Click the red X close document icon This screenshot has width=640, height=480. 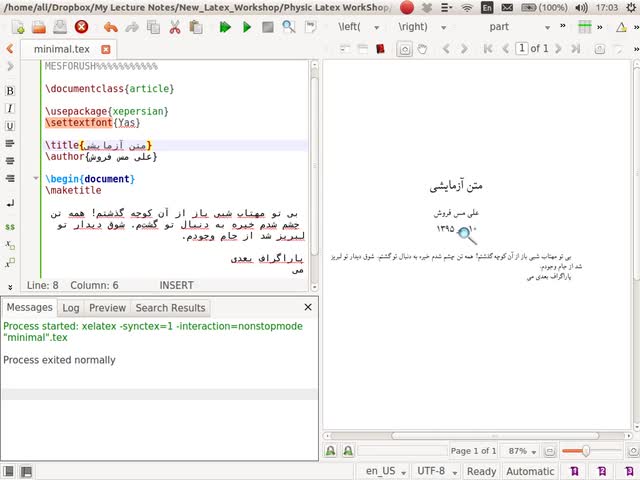(x=81, y=27)
